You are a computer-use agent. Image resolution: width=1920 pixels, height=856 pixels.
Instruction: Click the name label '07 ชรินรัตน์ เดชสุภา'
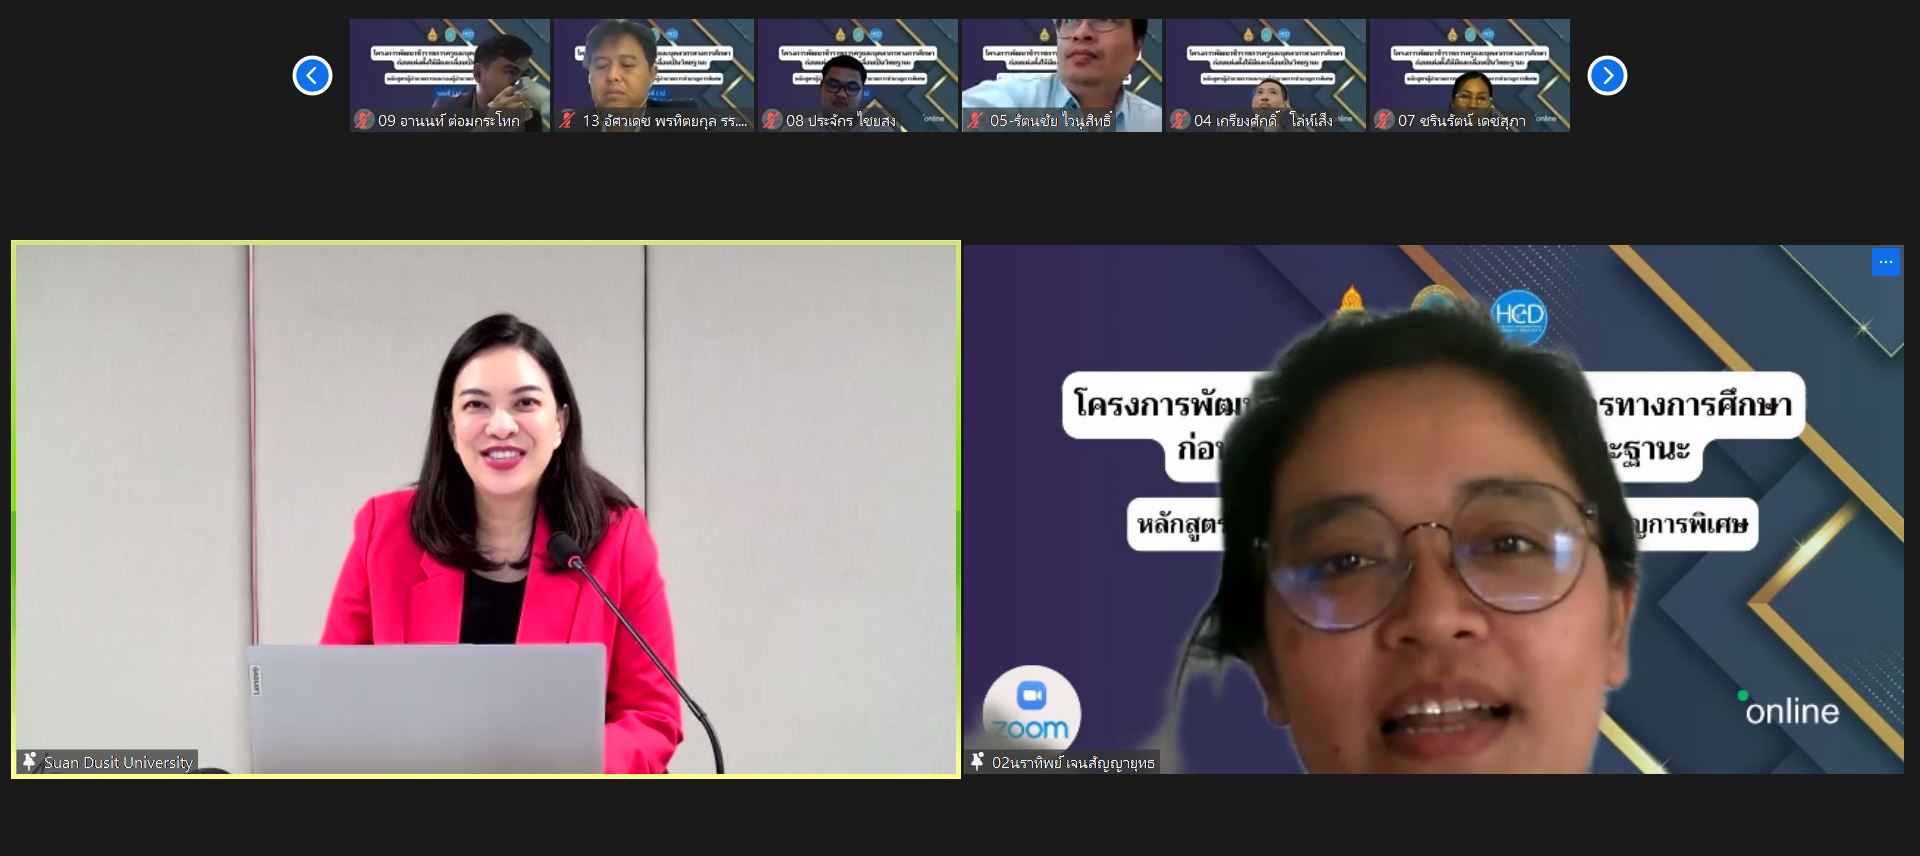(x=1462, y=121)
